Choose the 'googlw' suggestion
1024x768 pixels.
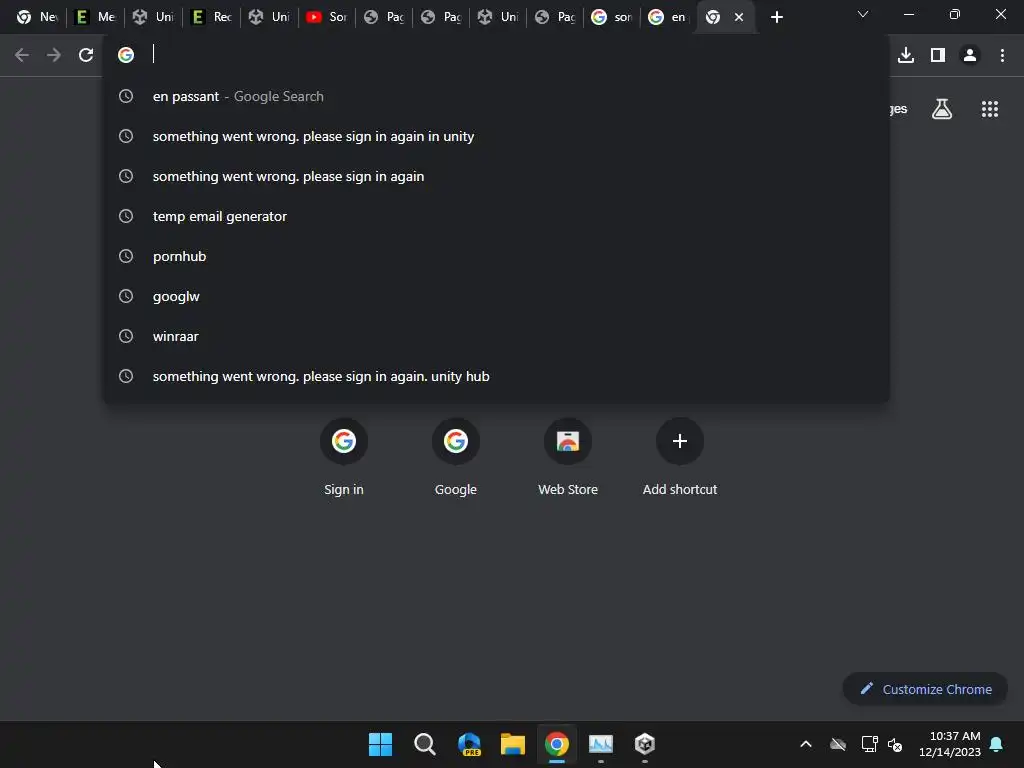pyautogui.click(x=496, y=296)
